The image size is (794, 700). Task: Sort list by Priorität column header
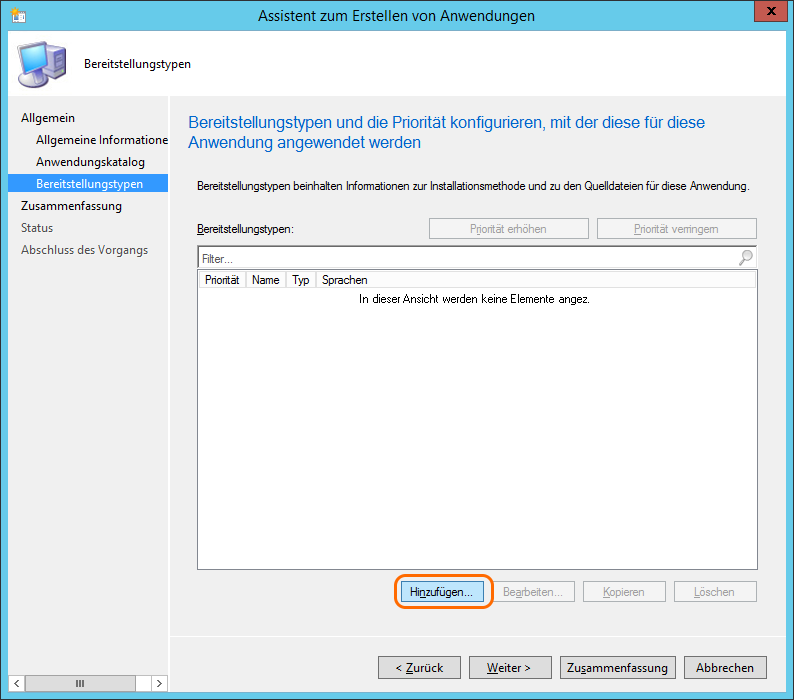(222, 280)
